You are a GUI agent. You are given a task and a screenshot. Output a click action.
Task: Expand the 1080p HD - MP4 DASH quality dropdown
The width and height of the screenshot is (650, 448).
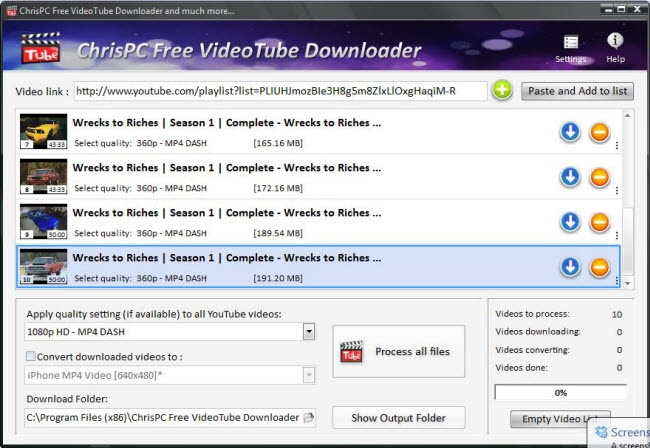point(309,332)
